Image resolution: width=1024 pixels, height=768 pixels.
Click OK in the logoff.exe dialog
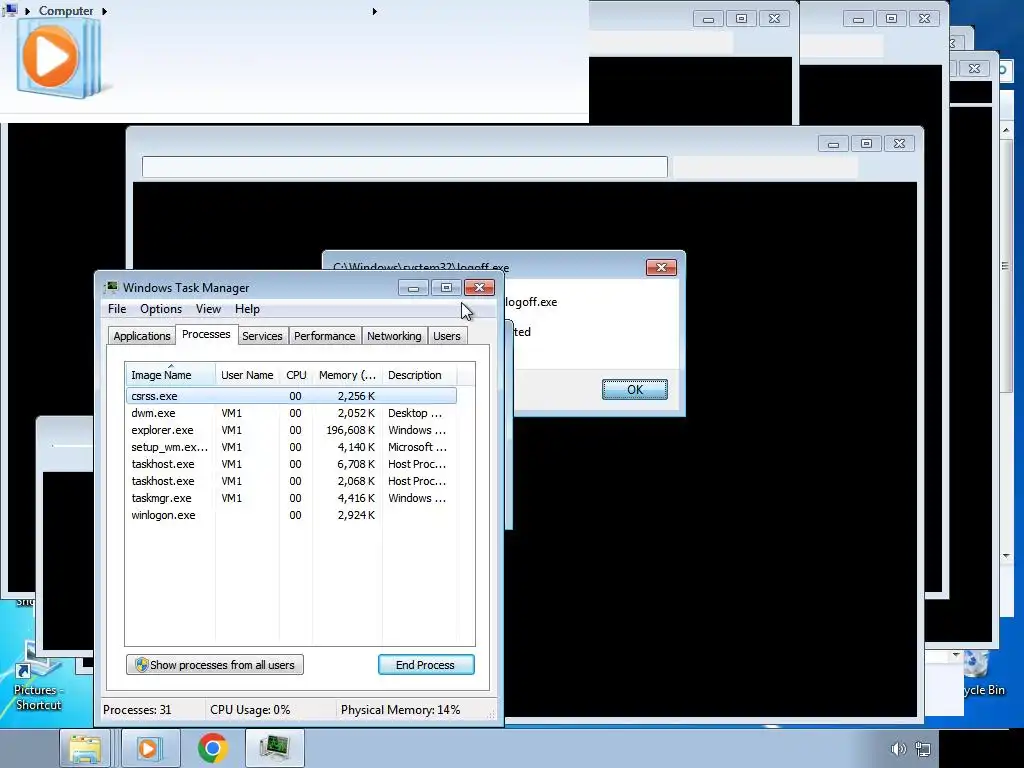click(x=635, y=390)
